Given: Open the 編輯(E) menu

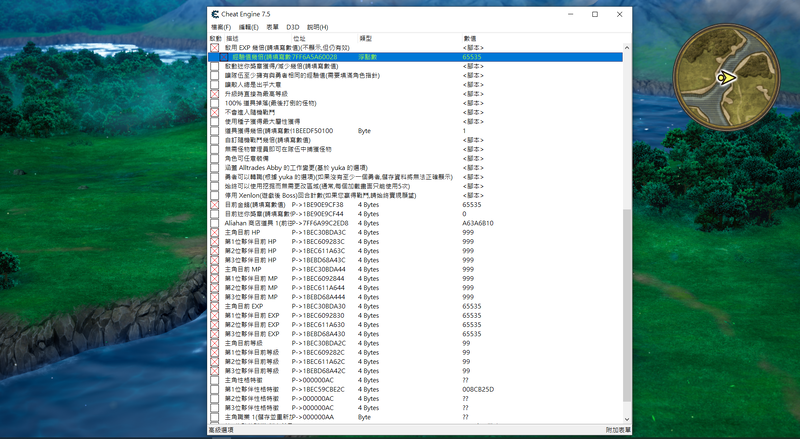Looking at the screenshot, I should pos(248,27).
